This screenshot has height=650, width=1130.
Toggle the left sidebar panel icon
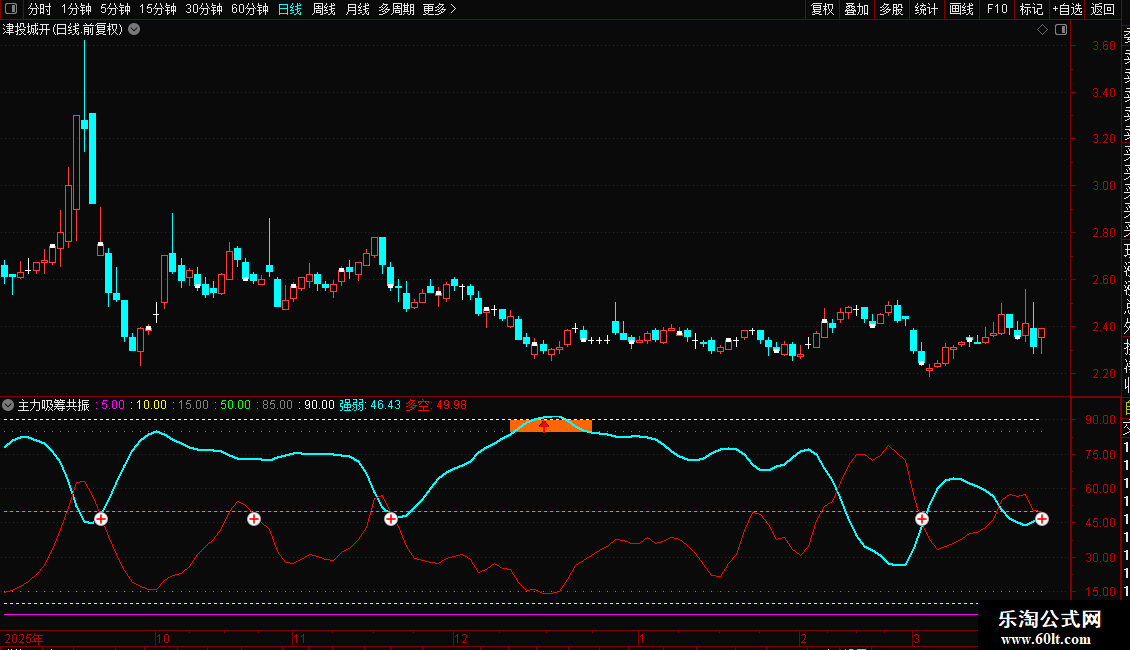(11, 9)
